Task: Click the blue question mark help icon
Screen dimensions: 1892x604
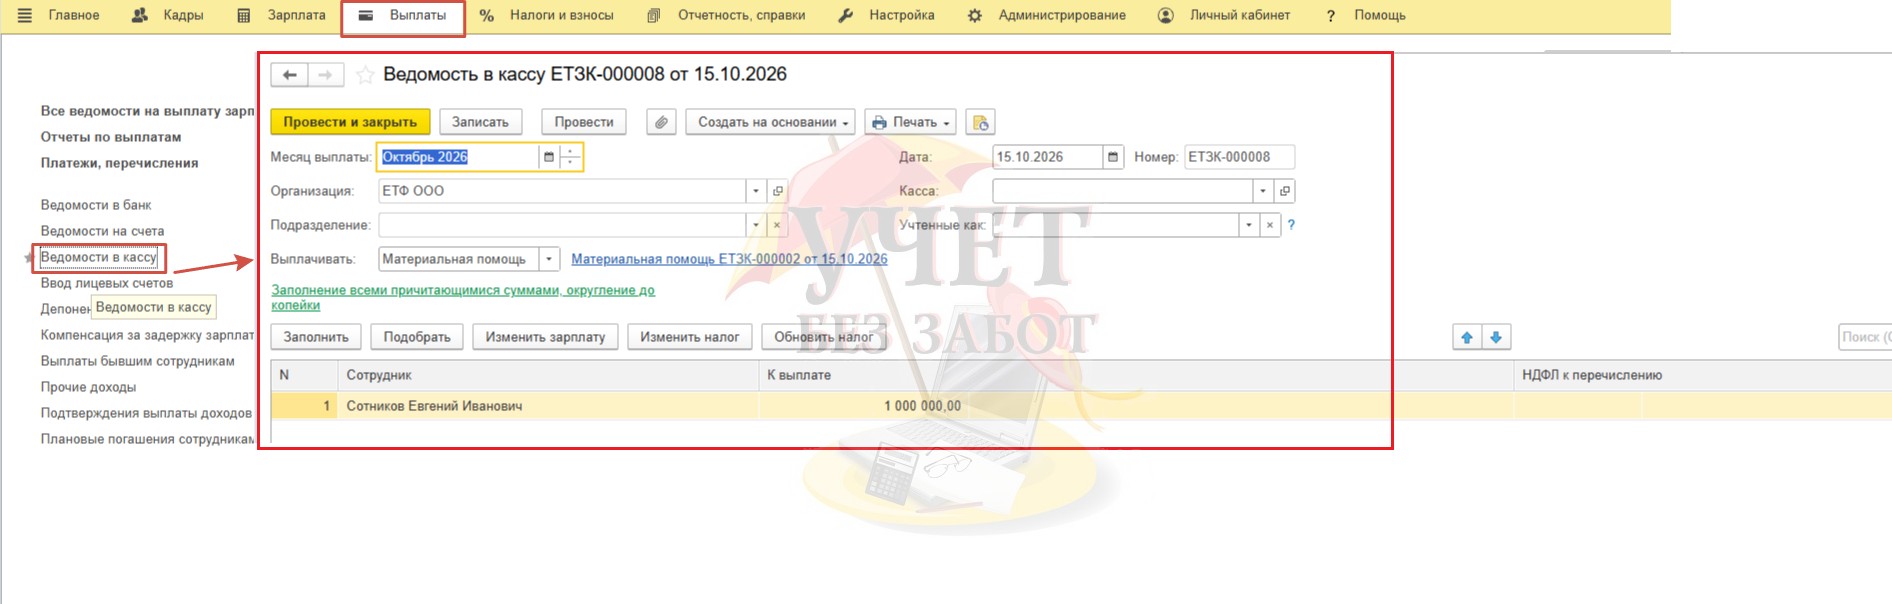Action: (1291, 225)
